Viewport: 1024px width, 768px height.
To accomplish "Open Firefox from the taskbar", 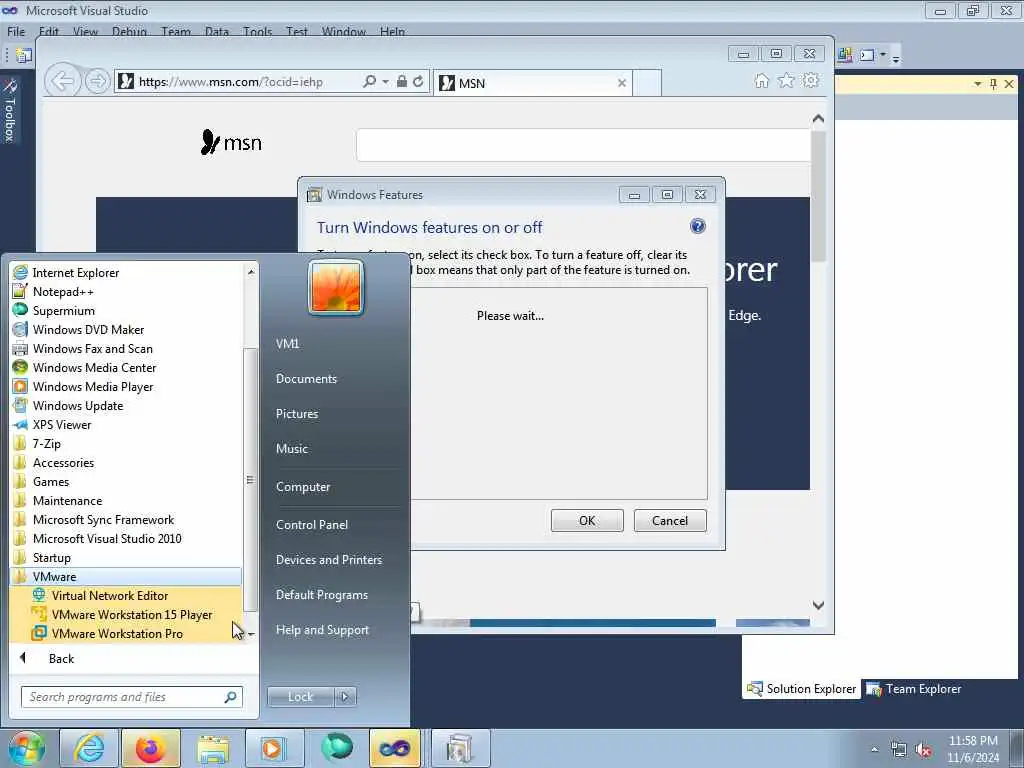I will point(151,748).
